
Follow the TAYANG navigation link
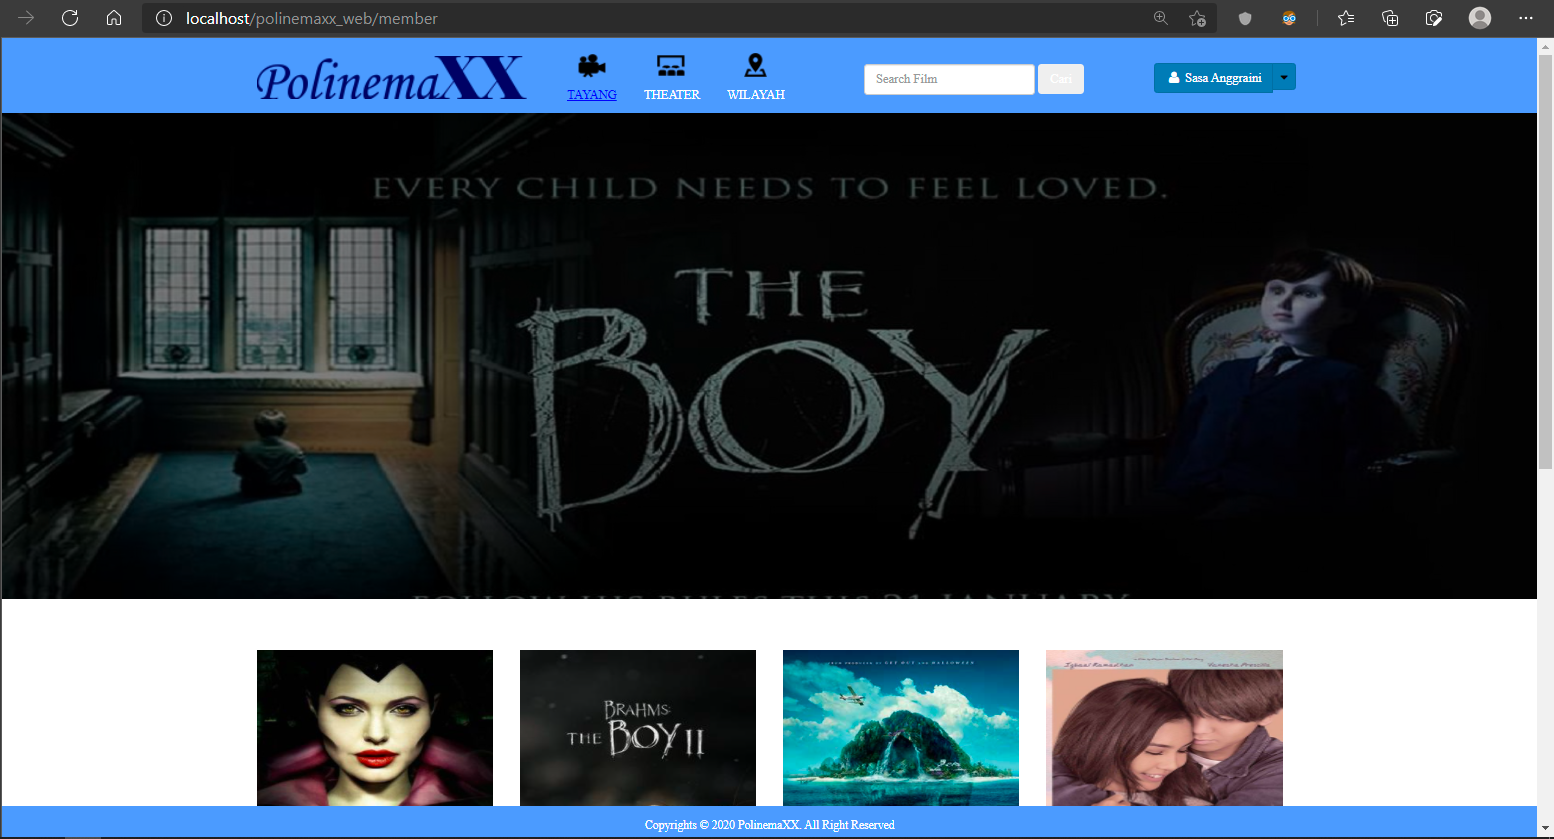592,95
